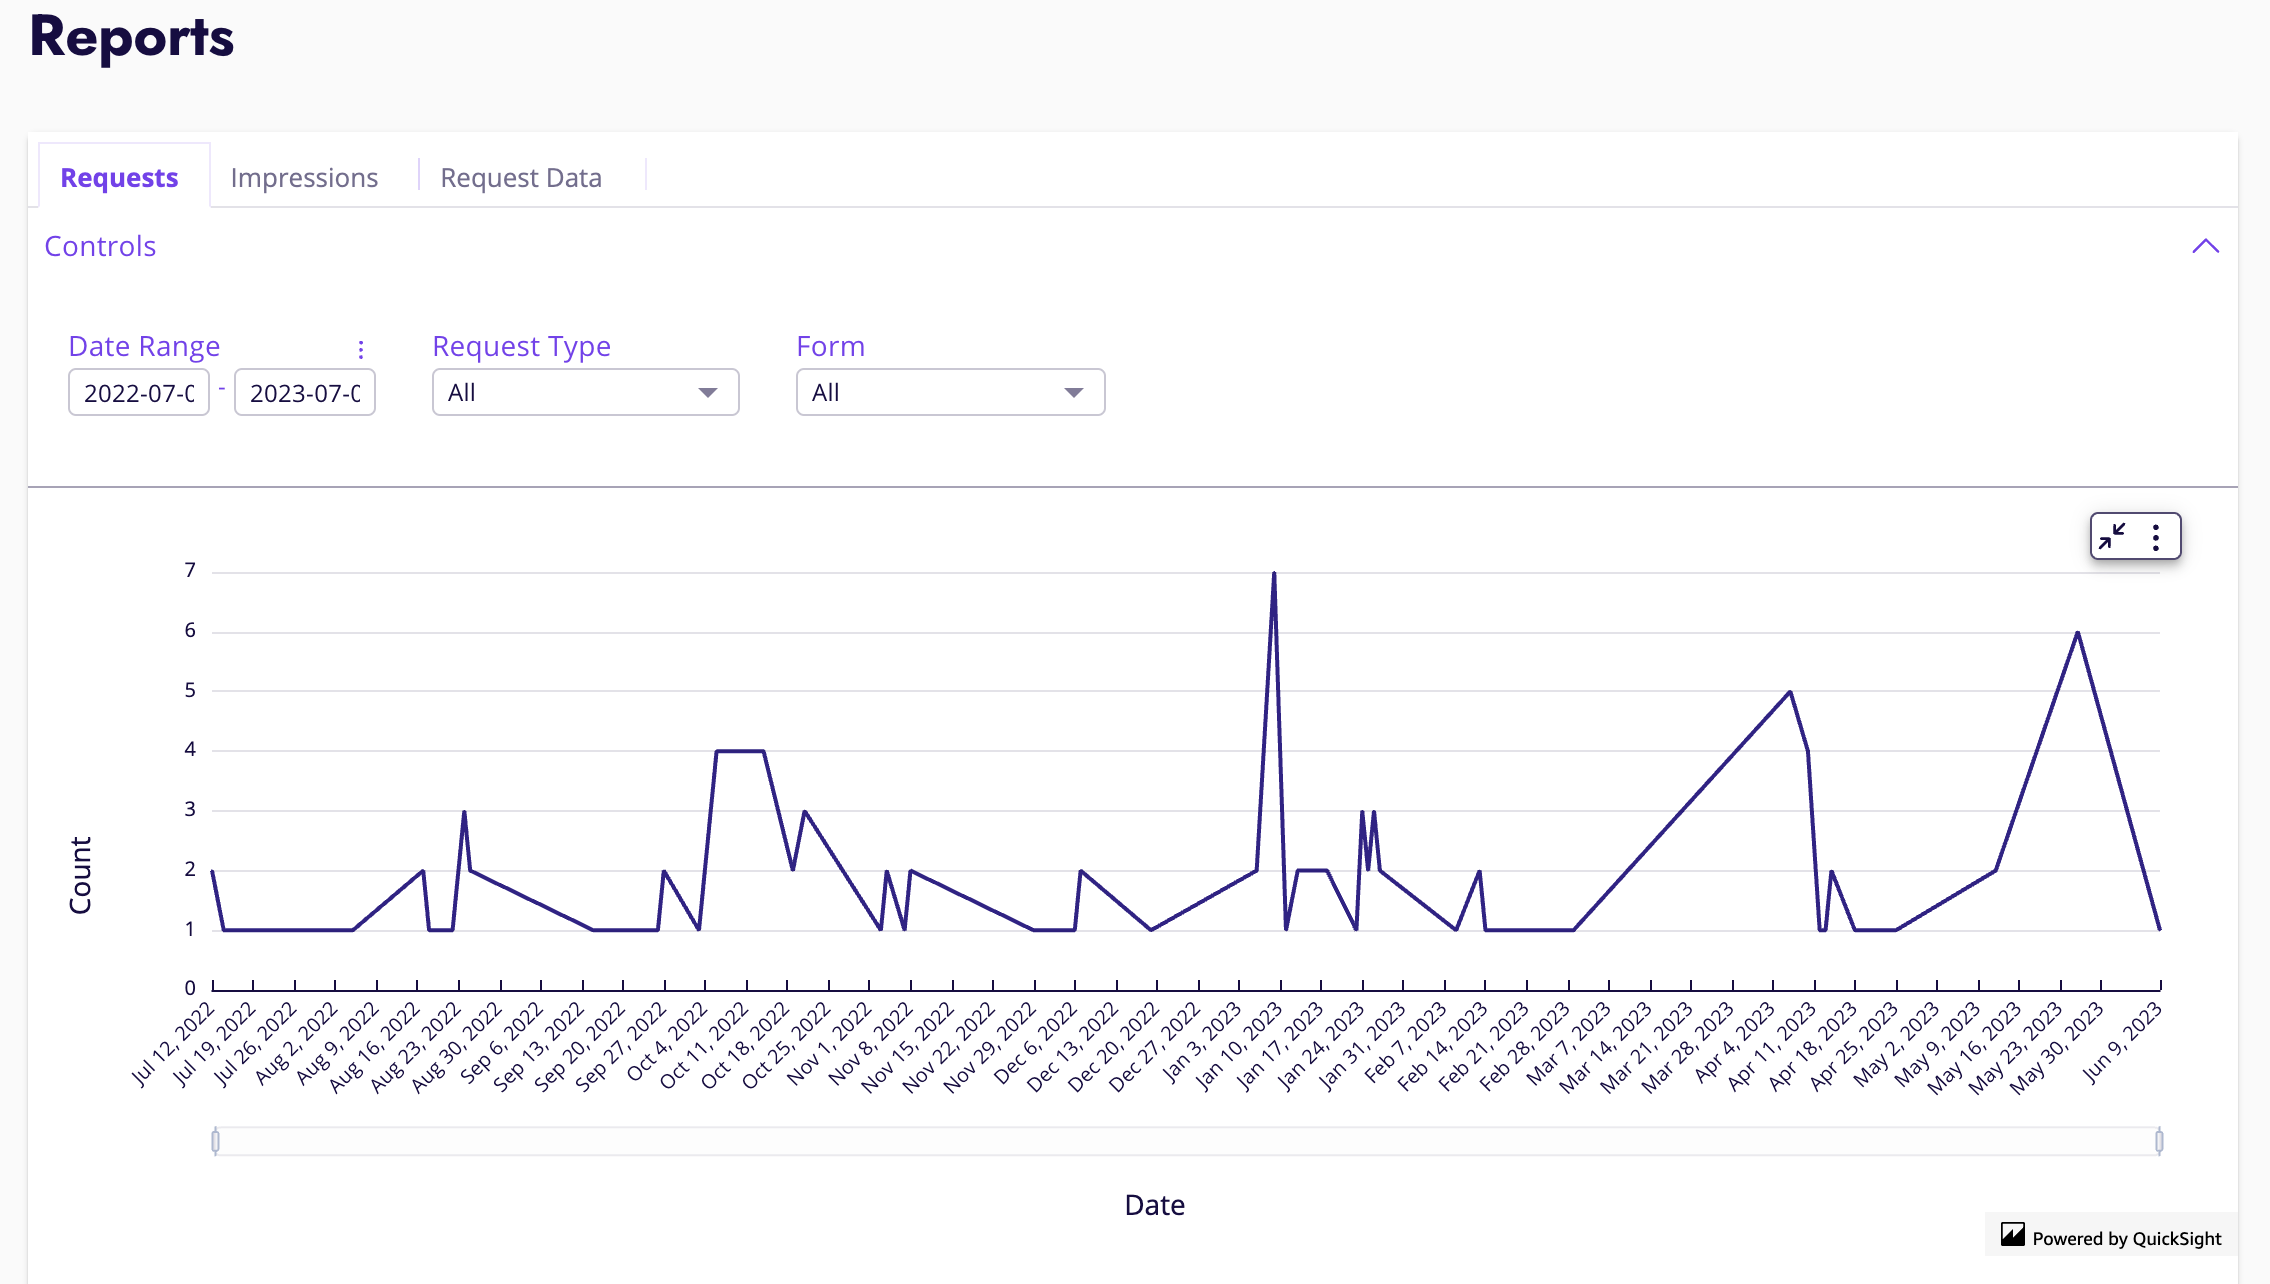Click the peak data point at count 7
The height and width of the screenshot is (1284, 2270).
pyautogui.click(x=1273, y=572)
